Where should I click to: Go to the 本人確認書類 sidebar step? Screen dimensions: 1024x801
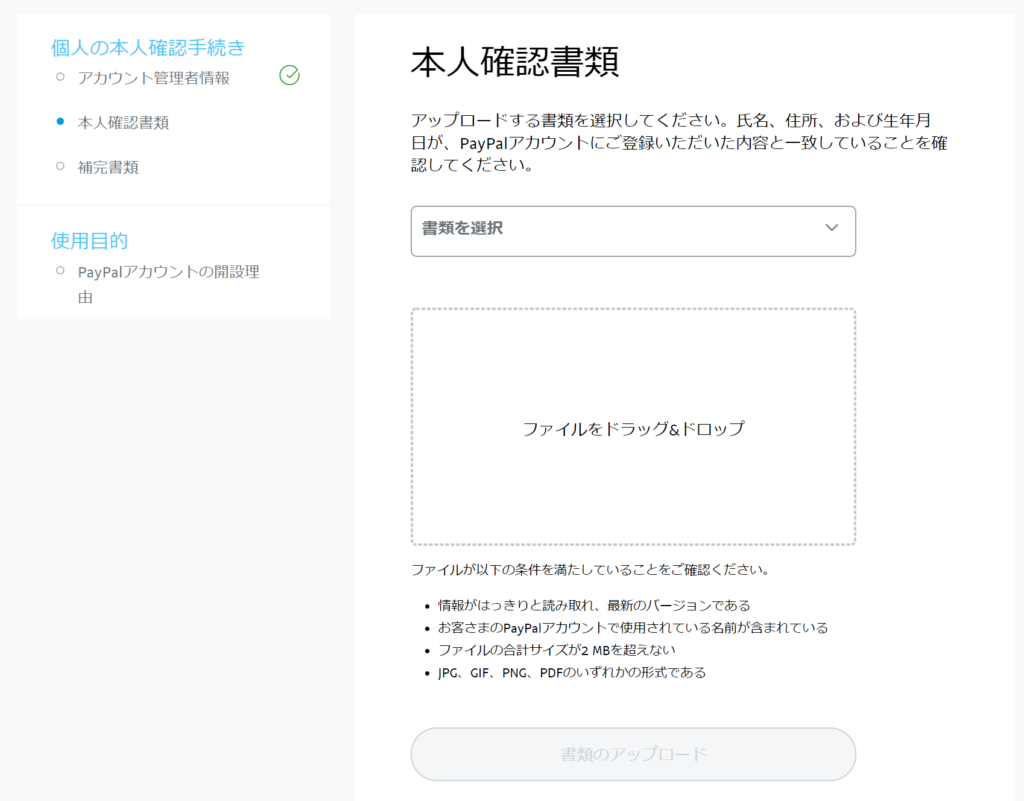click(123, 123)
